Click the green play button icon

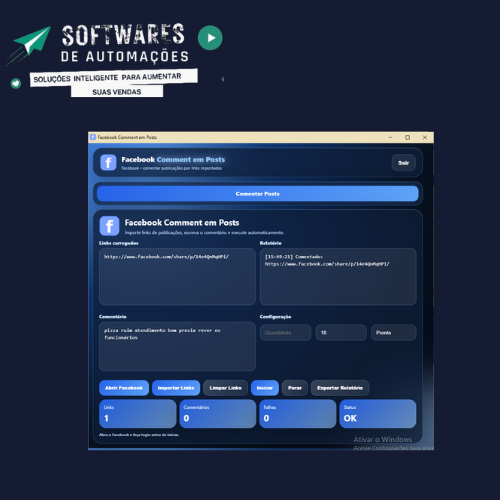tap(210, 38)
